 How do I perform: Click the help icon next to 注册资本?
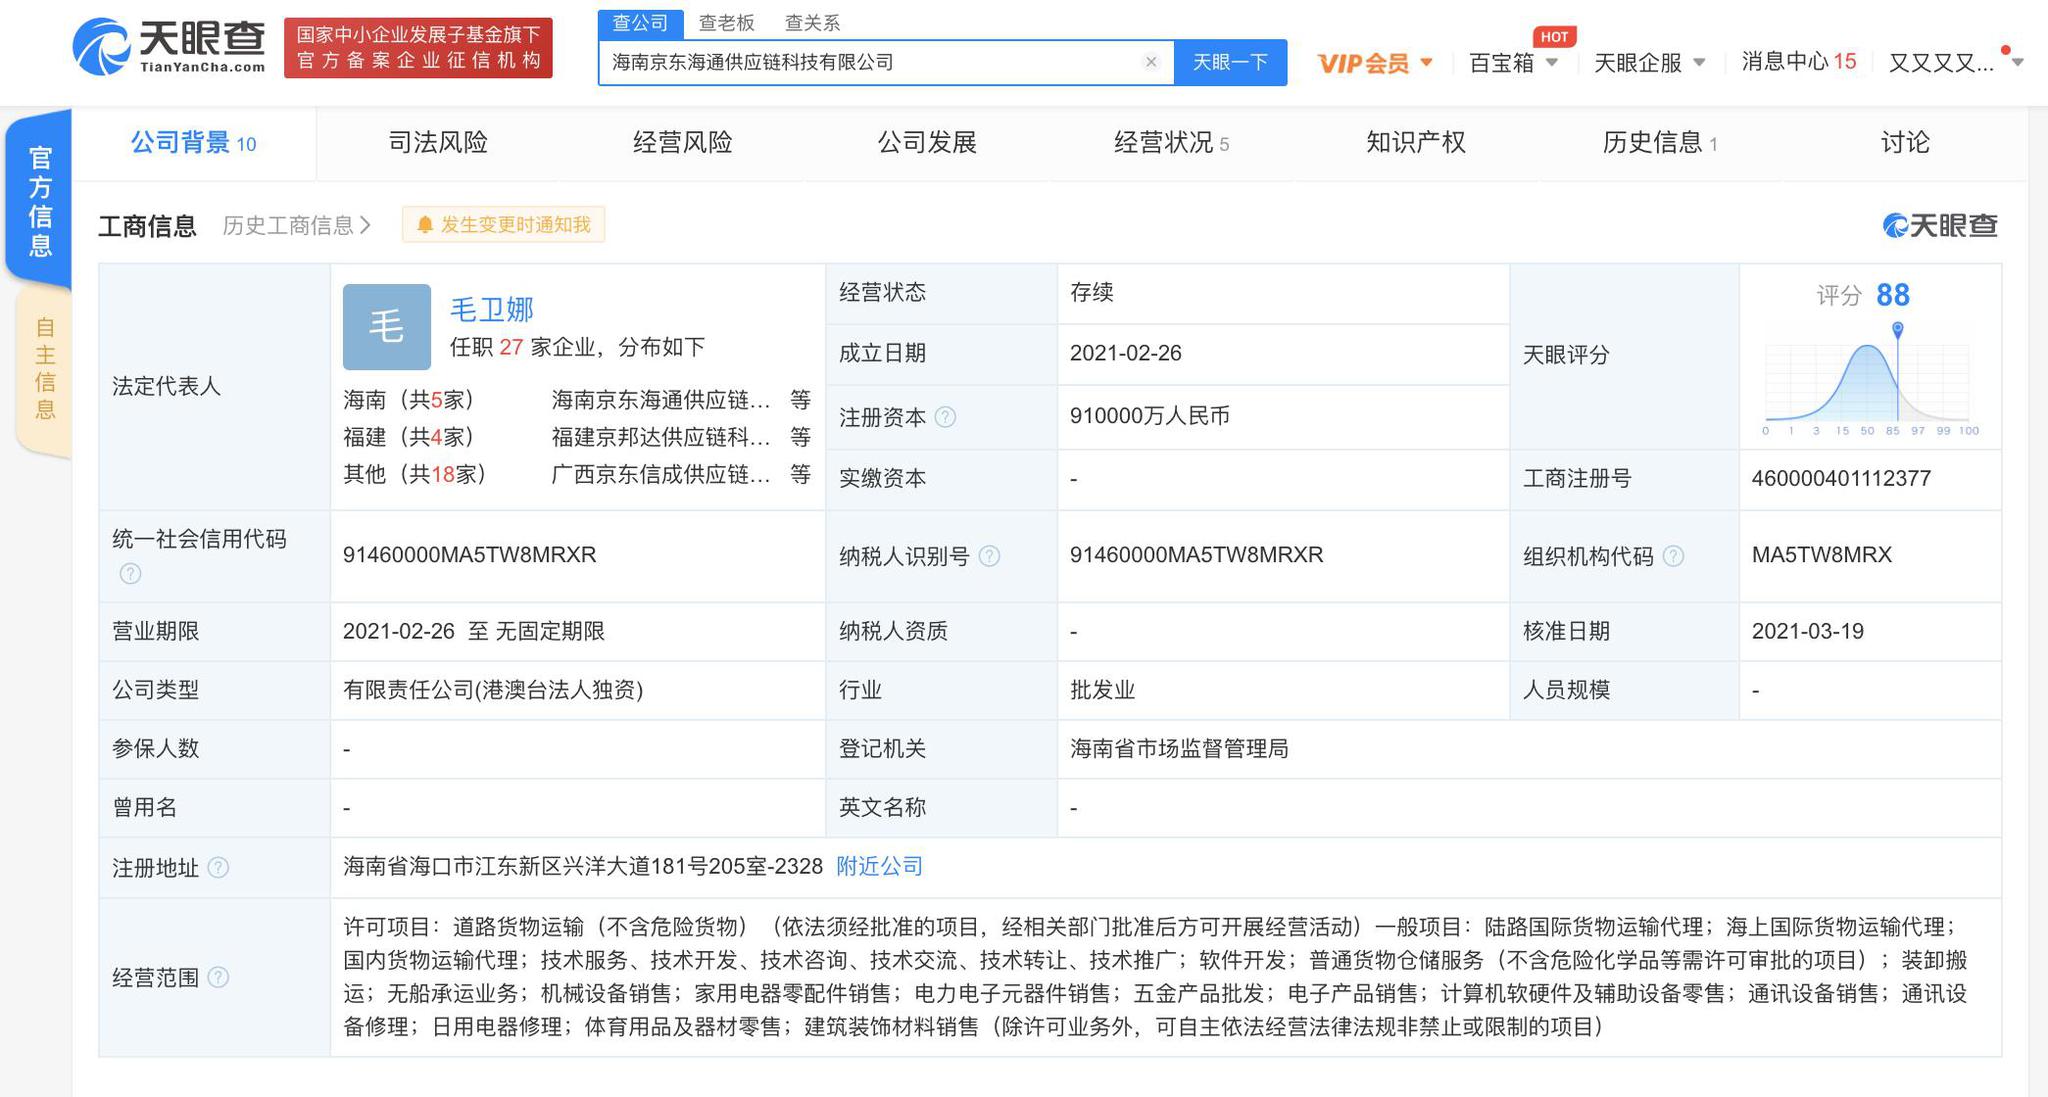coord(945,417)
